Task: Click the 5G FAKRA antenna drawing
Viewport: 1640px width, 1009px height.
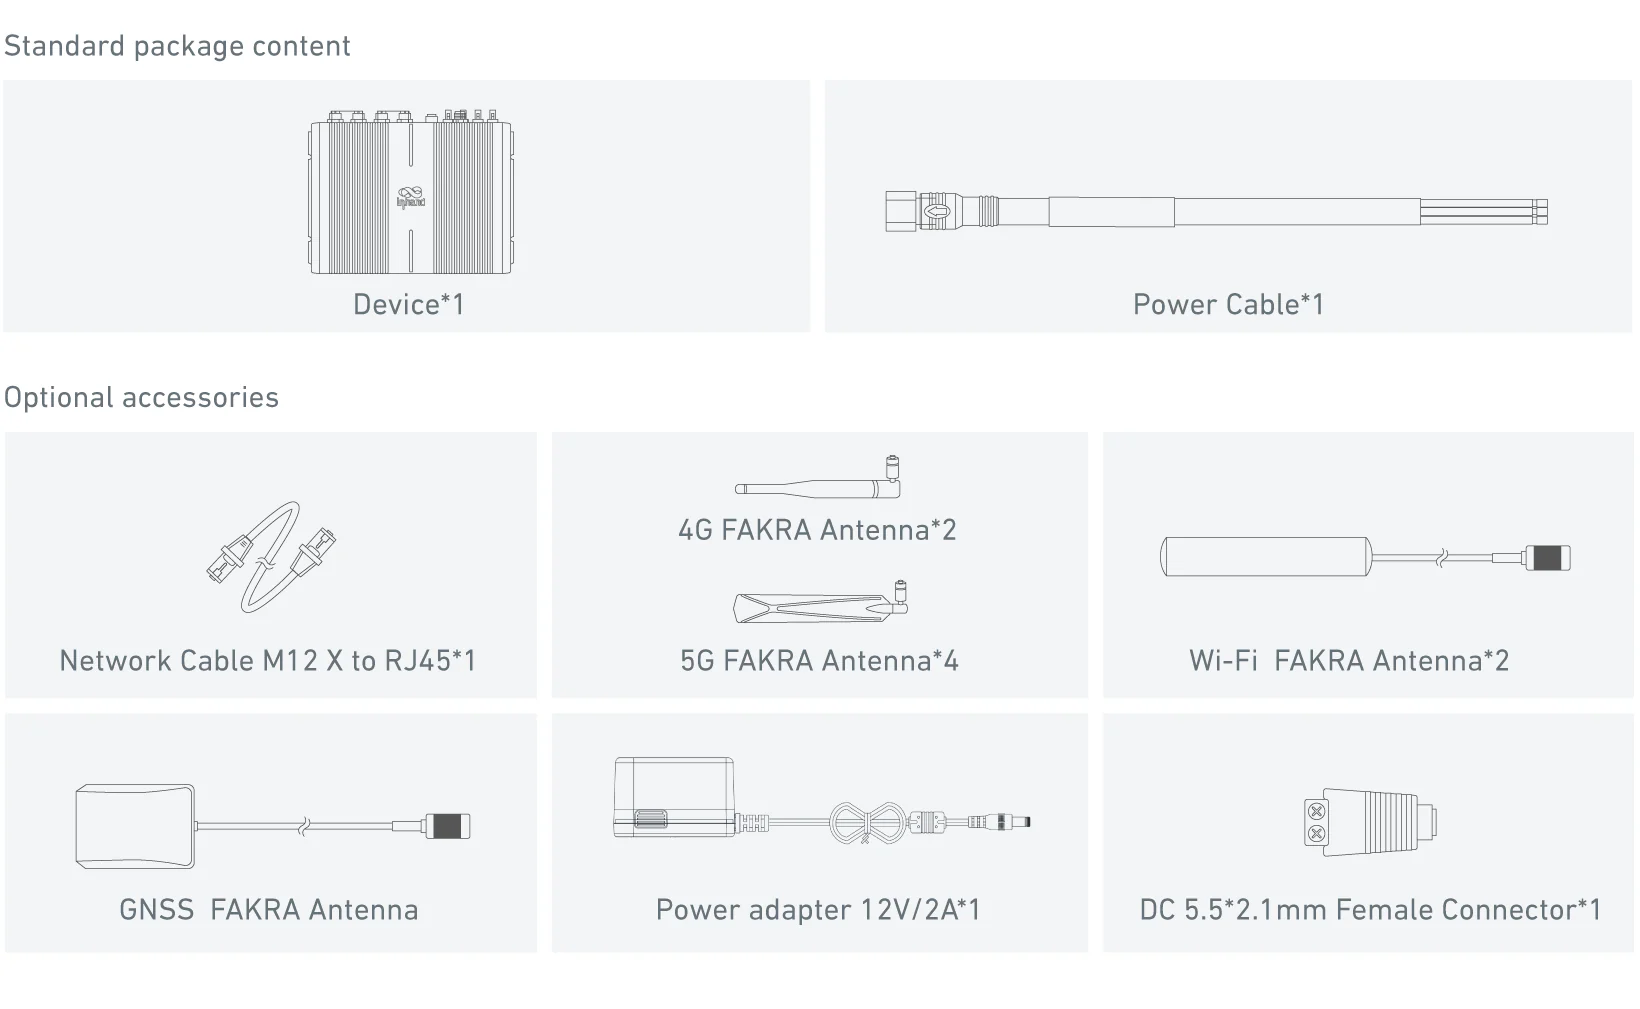Action: (x=820, y=602)
